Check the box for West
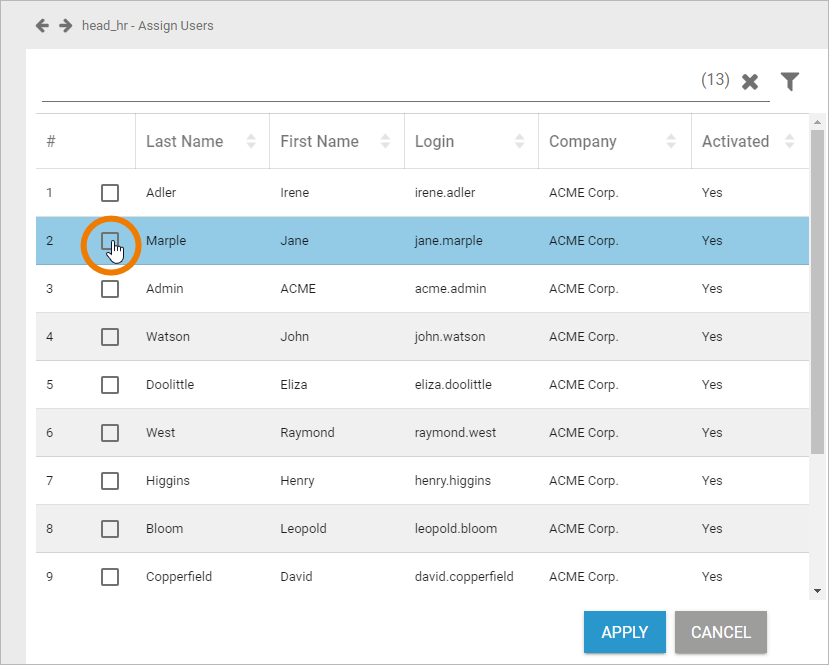 tap(110, 433)
